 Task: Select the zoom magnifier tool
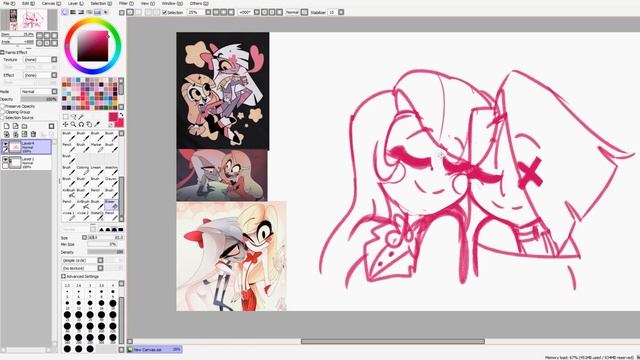73,124
